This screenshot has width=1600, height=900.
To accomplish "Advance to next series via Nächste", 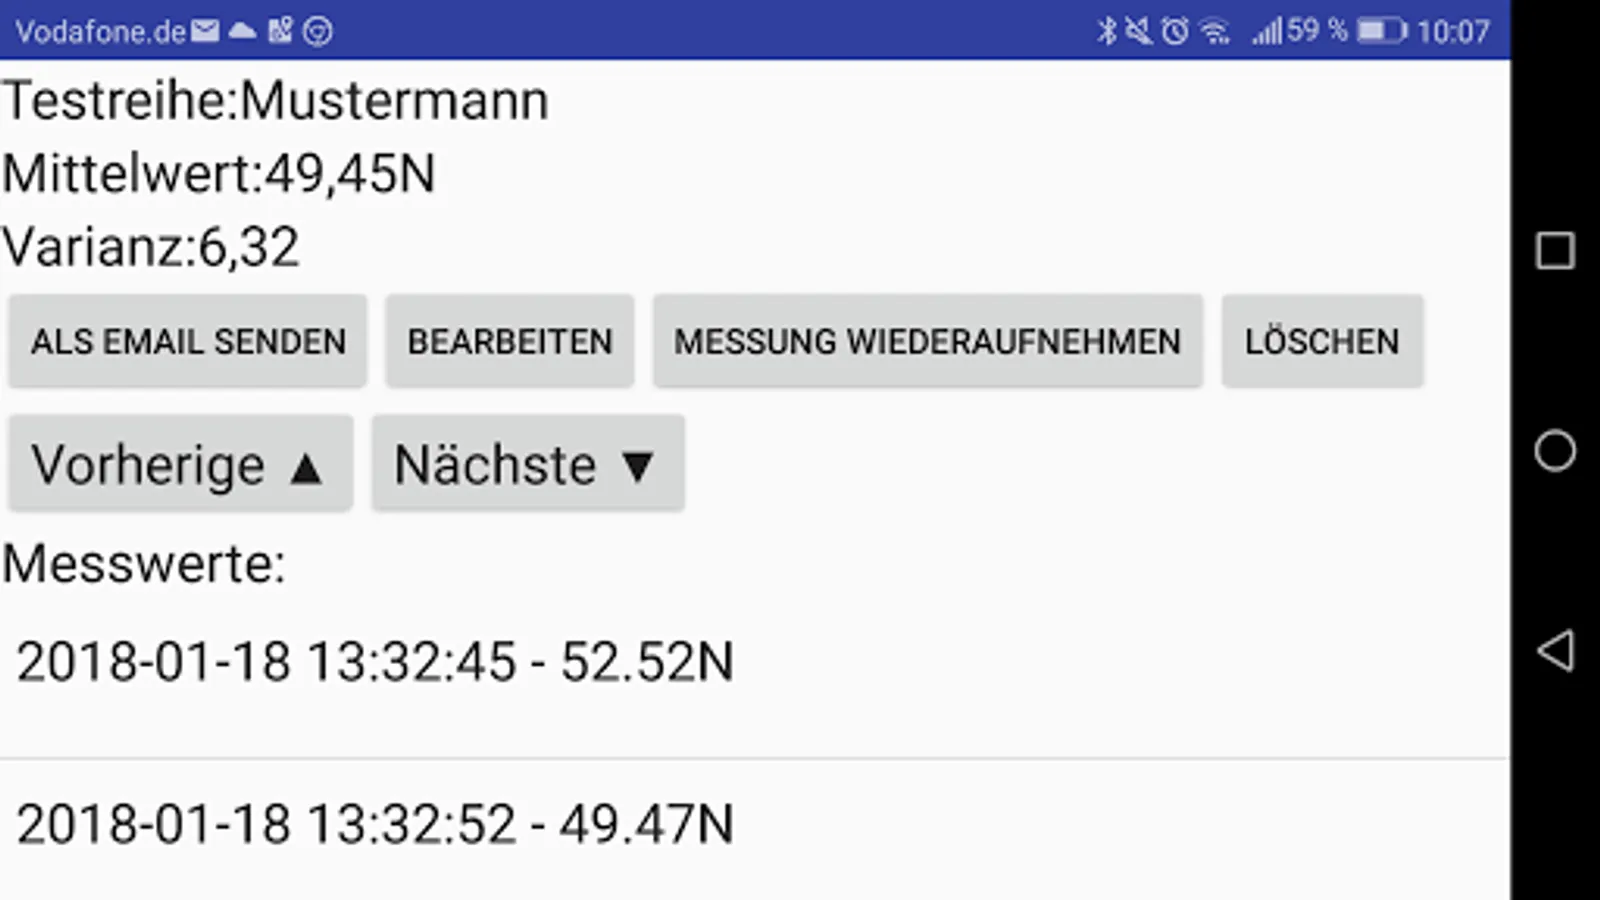I will tap(528, 463).
